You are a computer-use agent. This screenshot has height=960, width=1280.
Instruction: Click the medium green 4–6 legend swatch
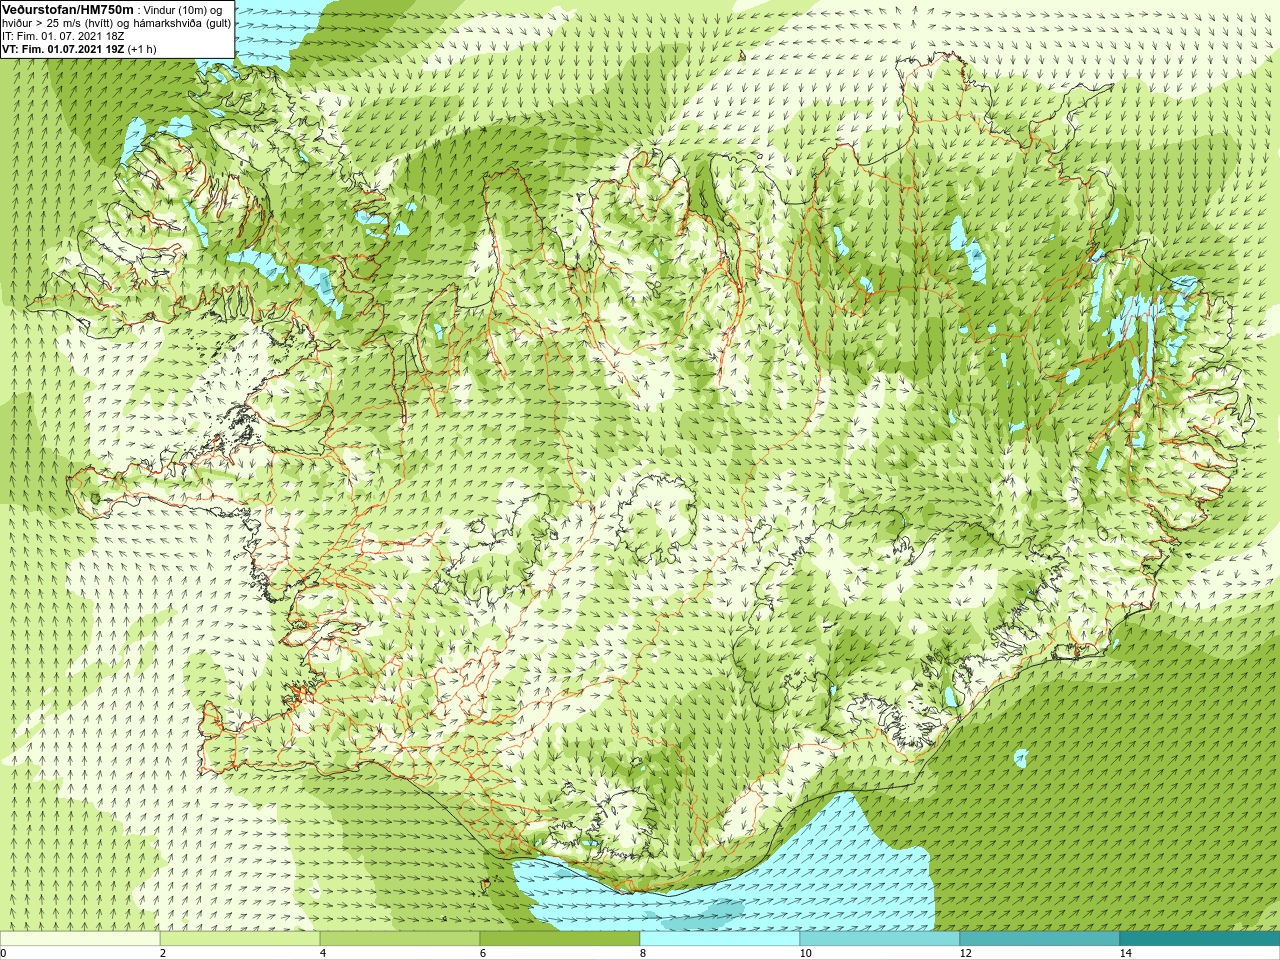pyautogui.click(x=400, y=939)
